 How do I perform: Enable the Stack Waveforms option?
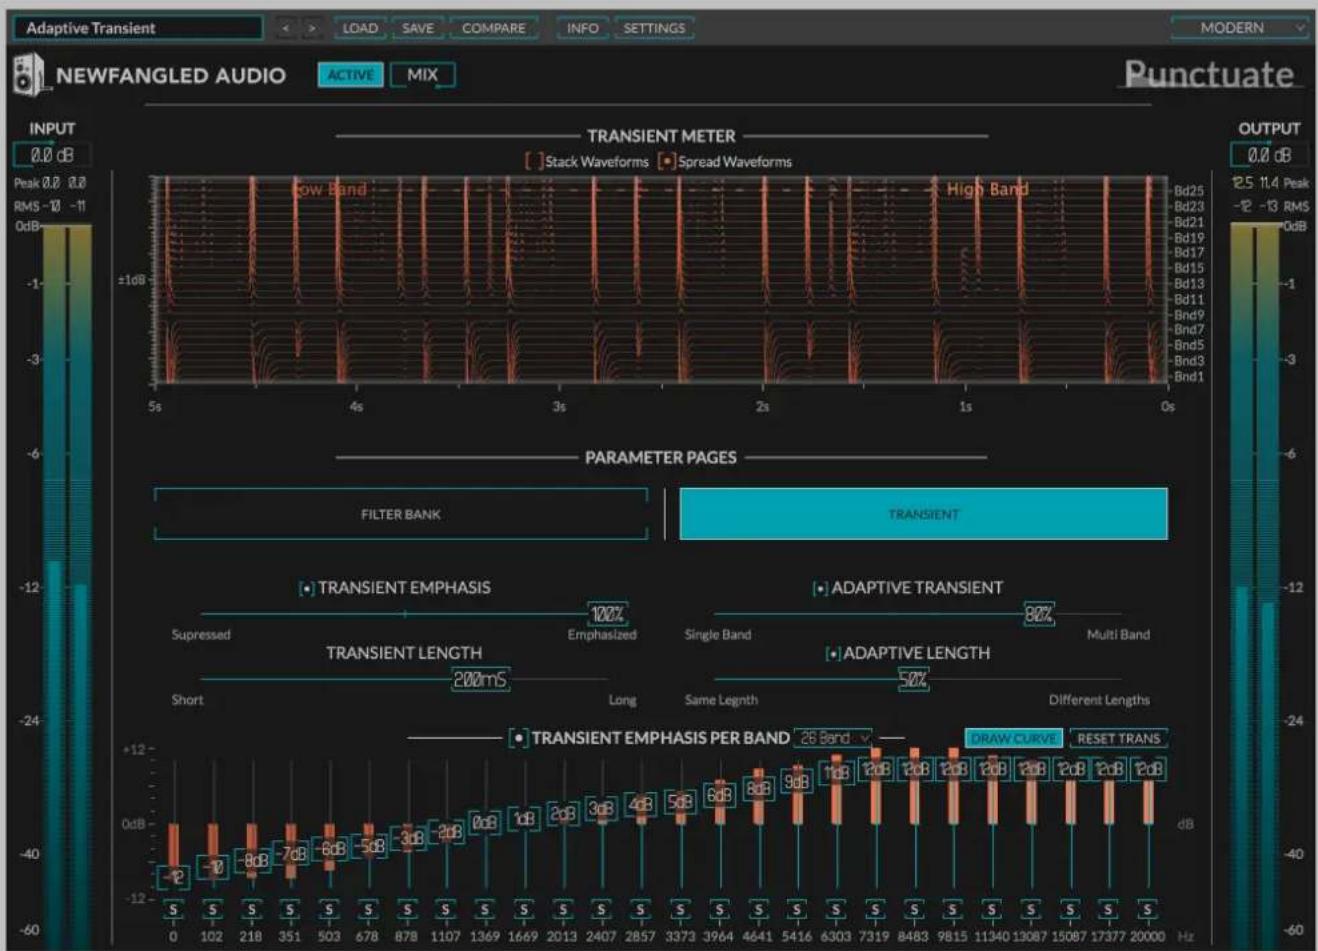pyautogui.click(x=534, y=161)
